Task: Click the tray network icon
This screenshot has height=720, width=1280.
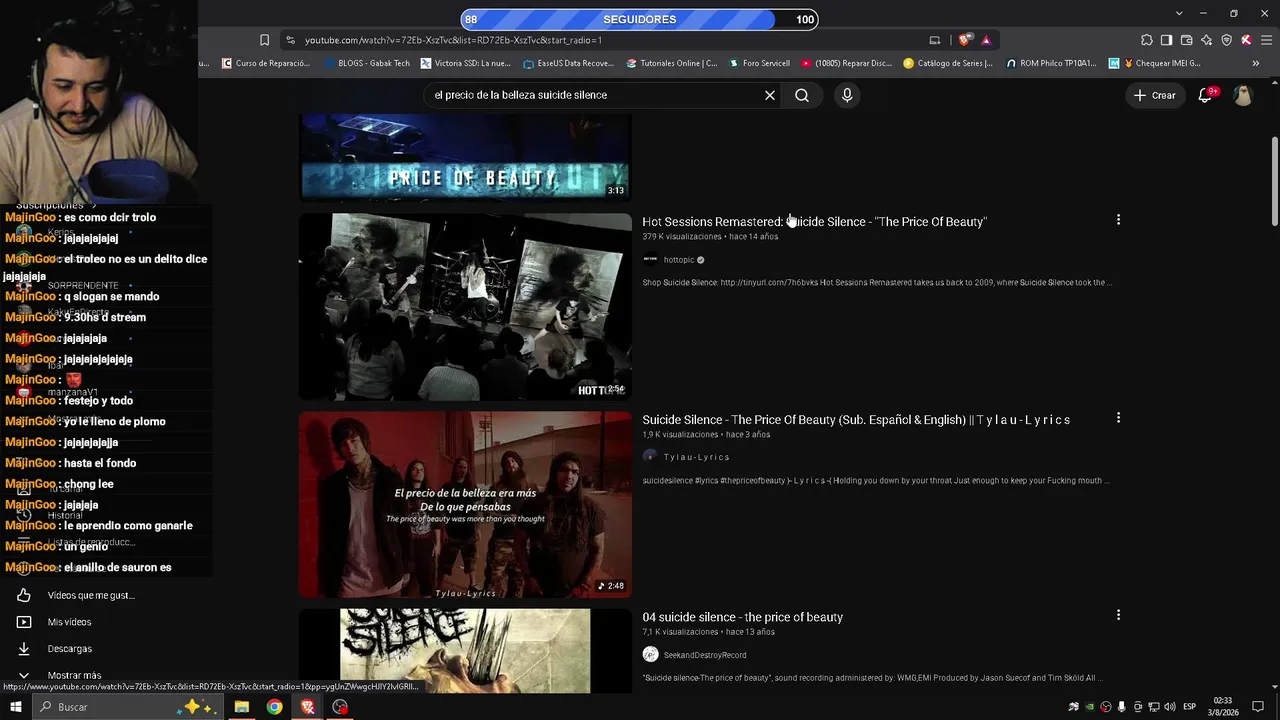Action: tap(1153, 707)
